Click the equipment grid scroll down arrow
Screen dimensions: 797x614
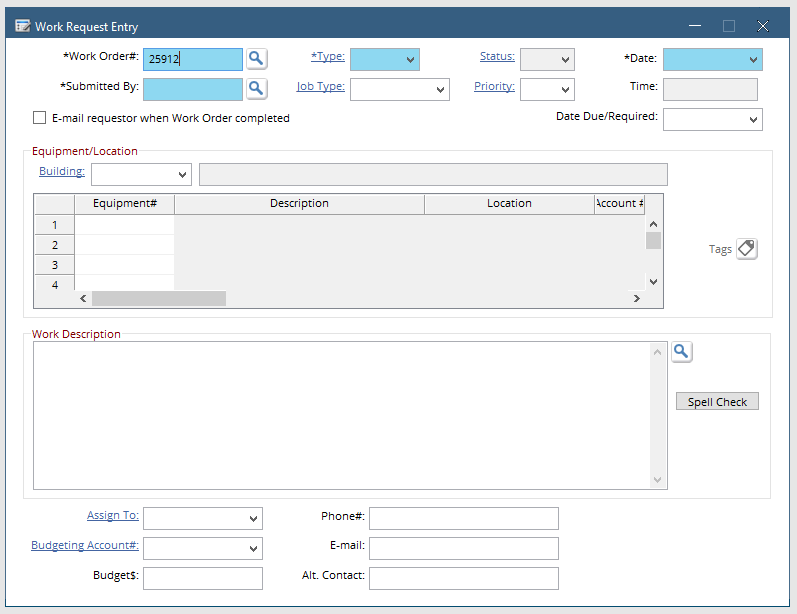point(654,282)
